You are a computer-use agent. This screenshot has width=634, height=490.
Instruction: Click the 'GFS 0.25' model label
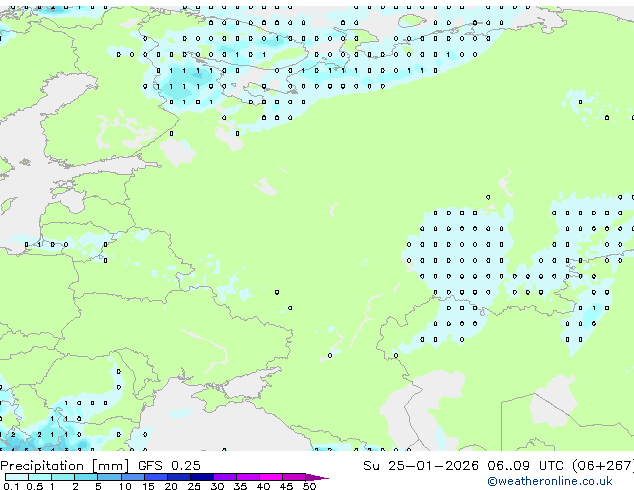169,466
